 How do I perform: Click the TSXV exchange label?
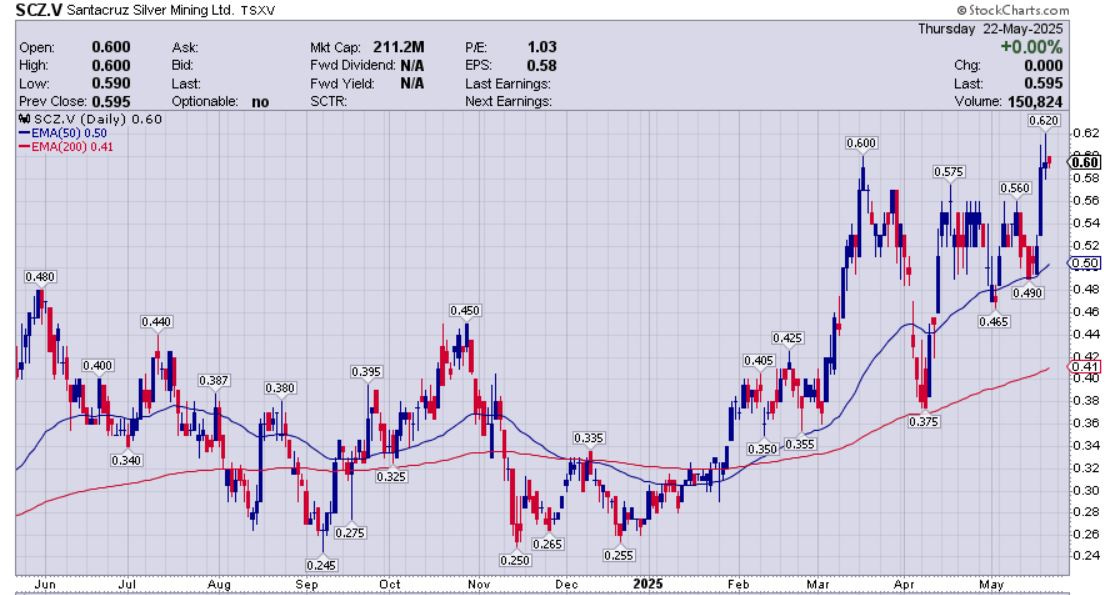click(x=258, y=11)
